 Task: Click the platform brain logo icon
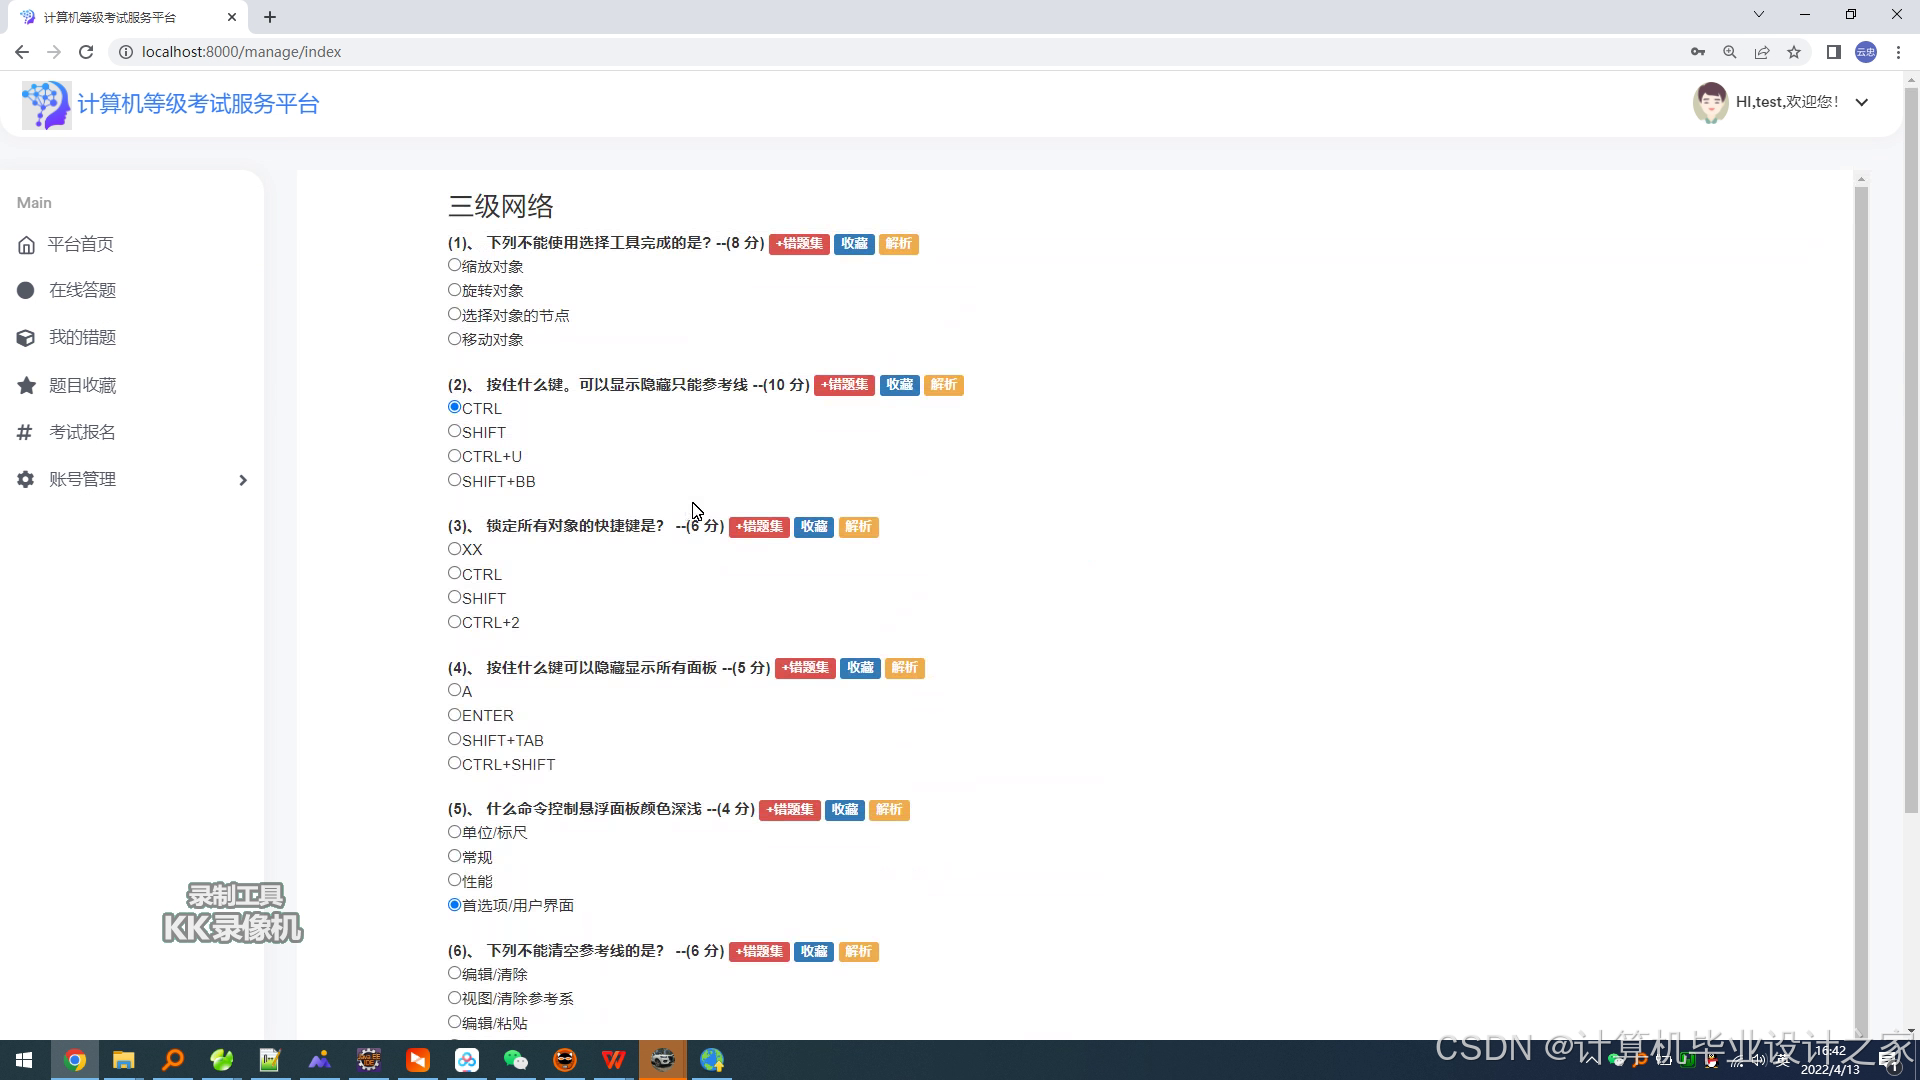coord(46,105)
